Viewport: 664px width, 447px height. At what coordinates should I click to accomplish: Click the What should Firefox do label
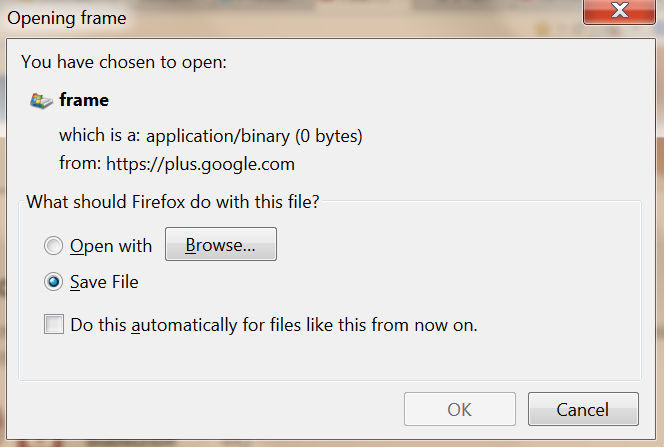point(173,202)
